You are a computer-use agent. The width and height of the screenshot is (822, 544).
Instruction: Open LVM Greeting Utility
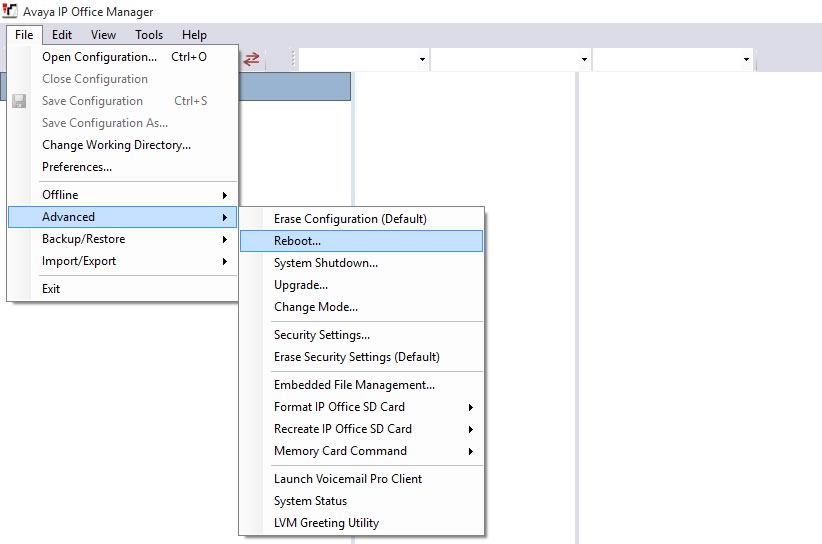(361, 523)
